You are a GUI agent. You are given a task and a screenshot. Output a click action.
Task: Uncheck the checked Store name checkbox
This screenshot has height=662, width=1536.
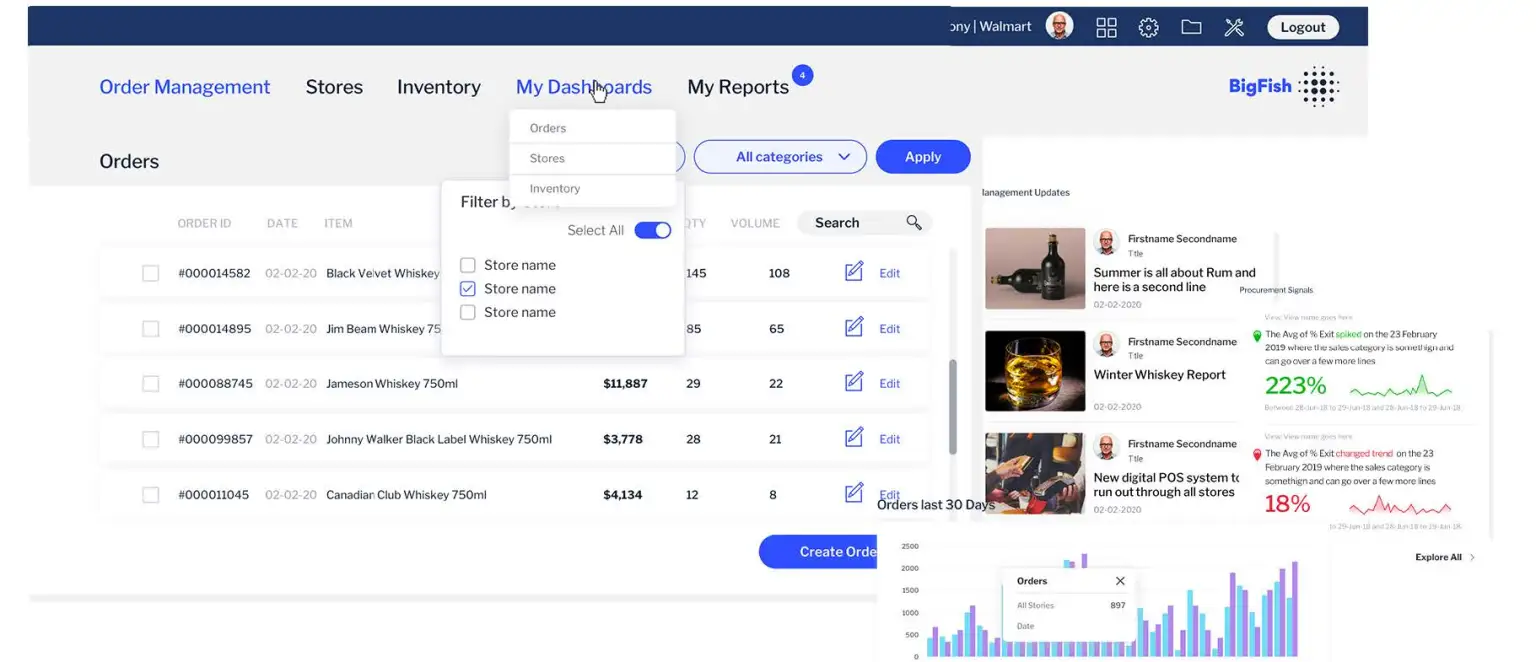click(467, 289)
